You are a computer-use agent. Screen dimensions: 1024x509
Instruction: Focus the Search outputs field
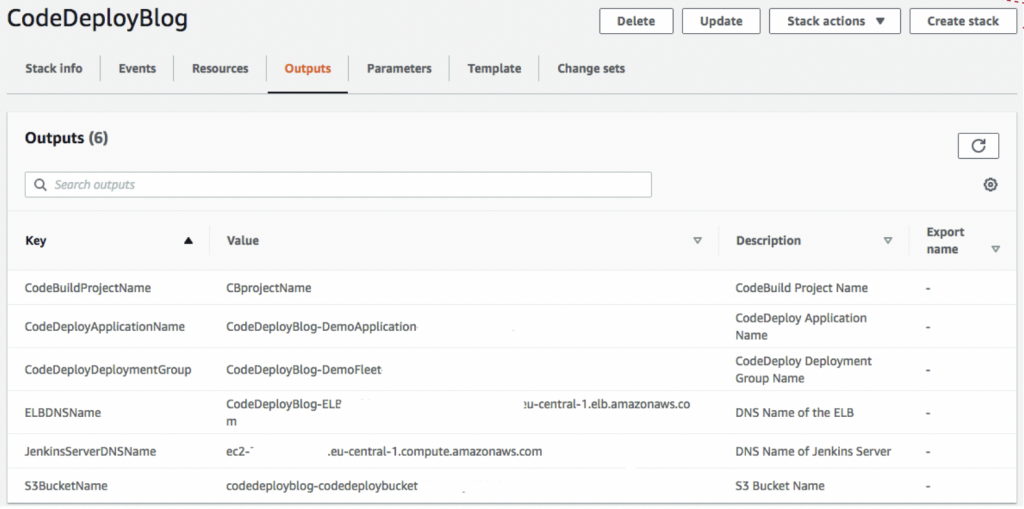pos(338,185)
